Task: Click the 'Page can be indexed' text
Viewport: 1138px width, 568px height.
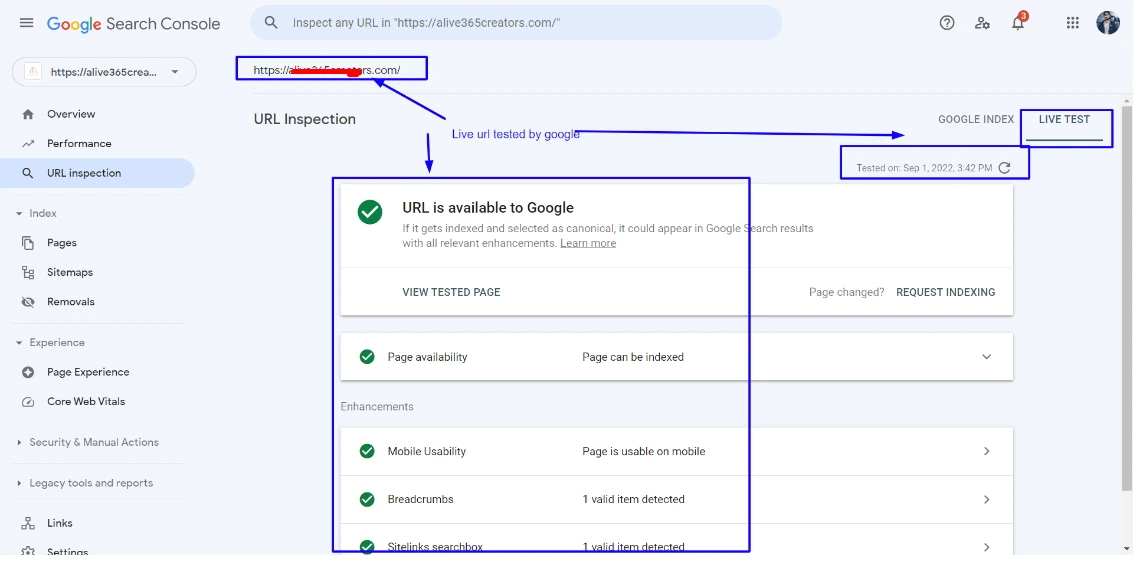Action: [x=633, y=357]
